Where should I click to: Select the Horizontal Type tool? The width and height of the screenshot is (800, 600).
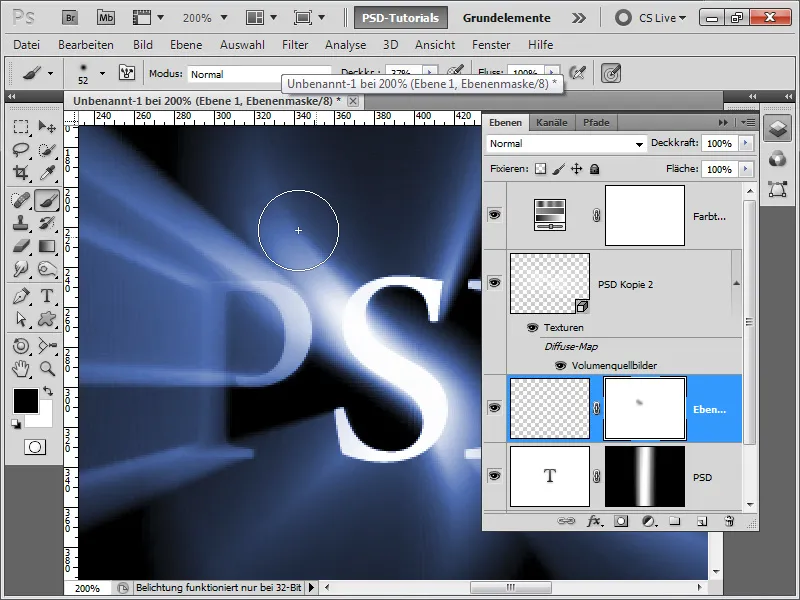(x=47, y=296)
